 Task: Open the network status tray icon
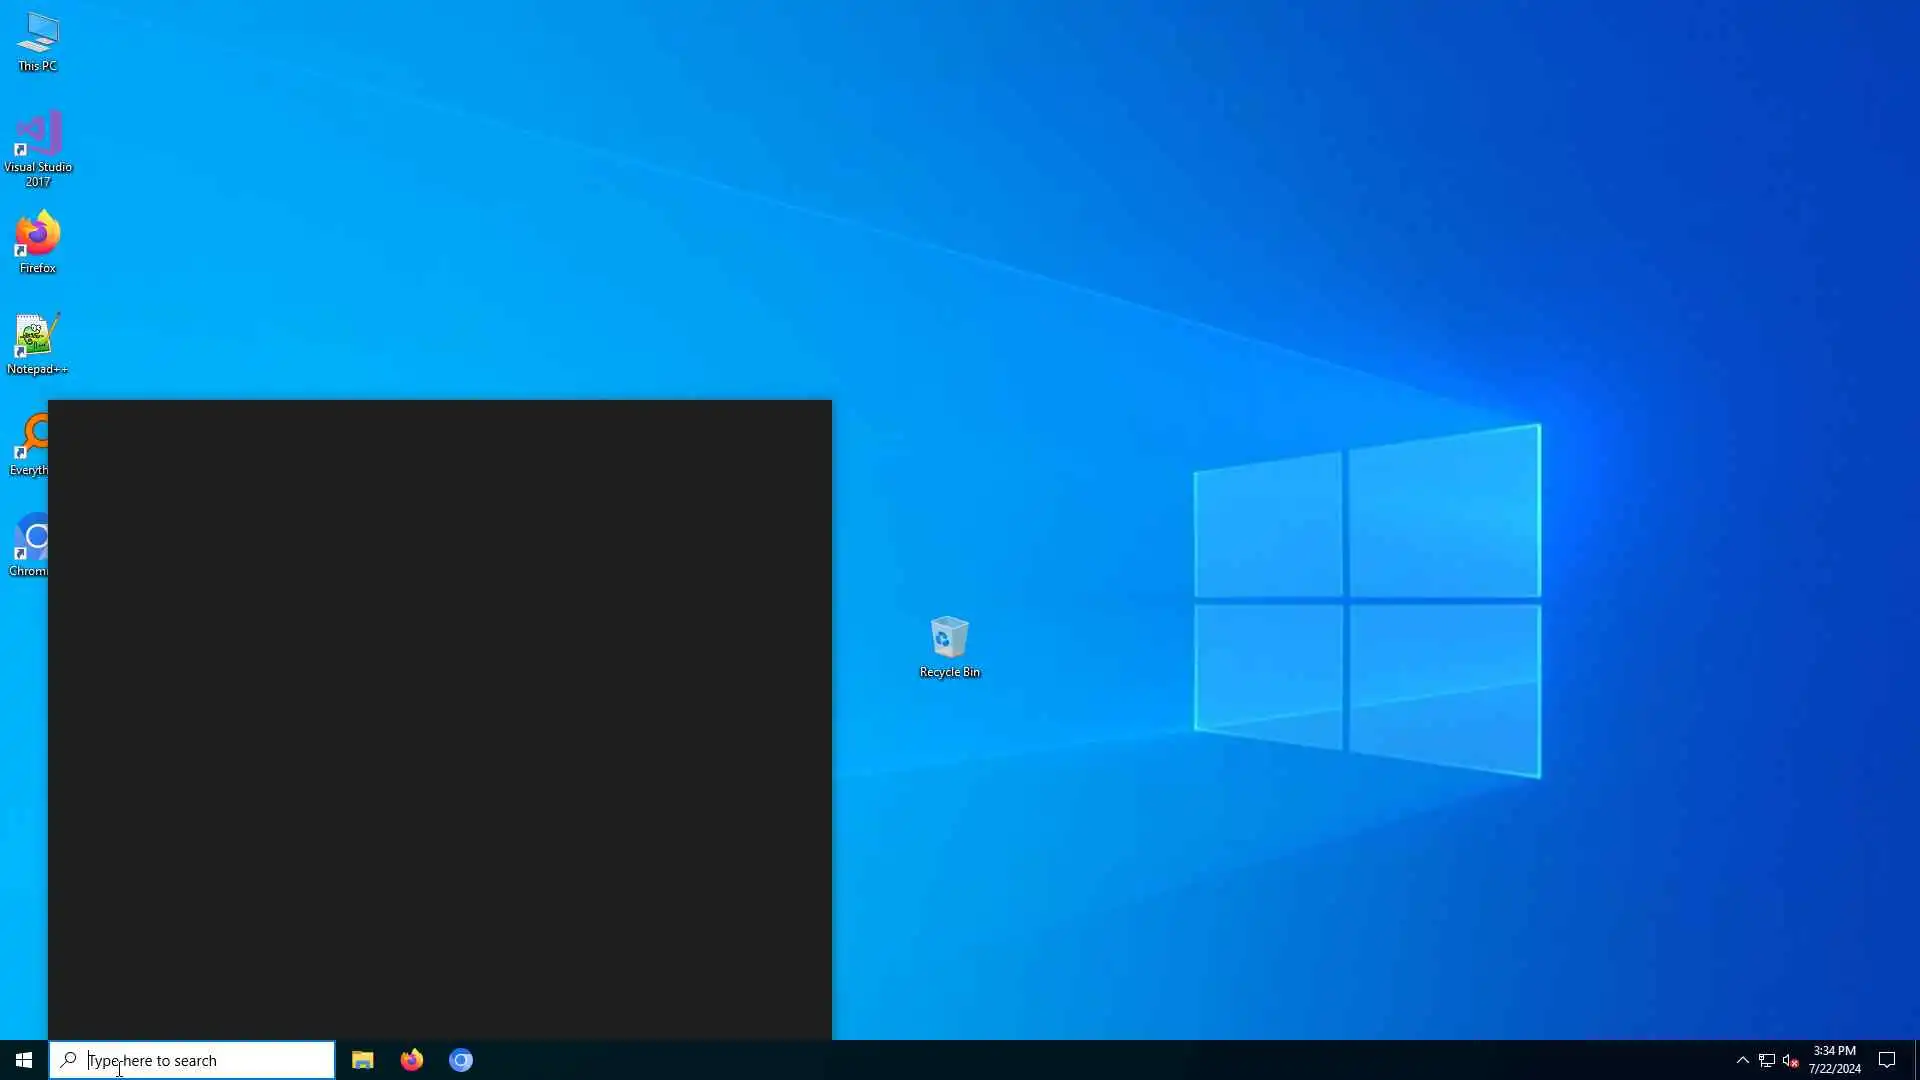(1766, 1060)
